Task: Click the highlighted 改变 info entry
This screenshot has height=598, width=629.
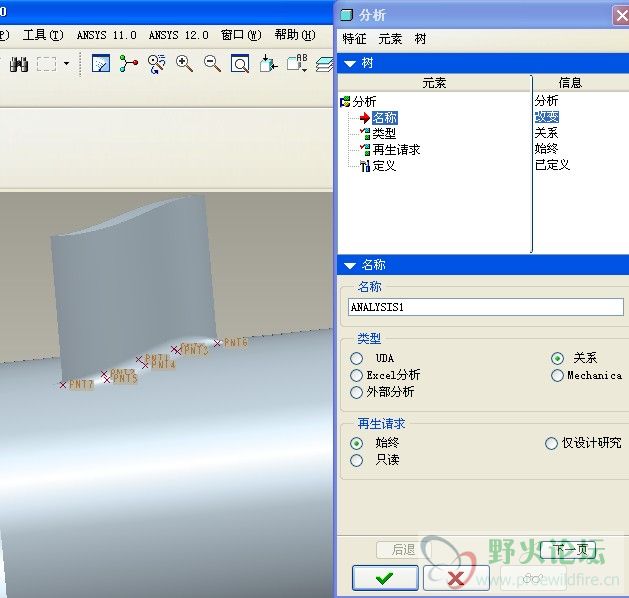Action: tap(547, 117)
